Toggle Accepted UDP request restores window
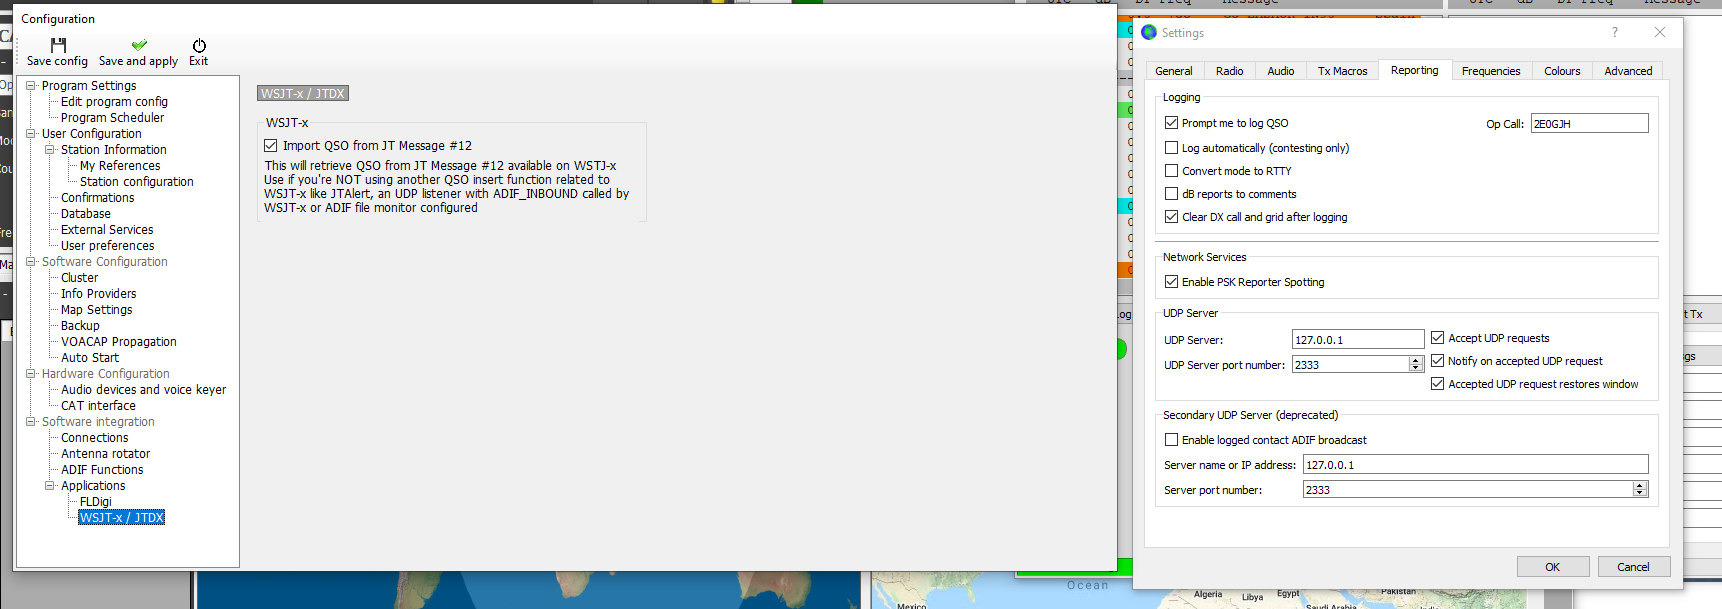The image size is (1722, 609). (x=1437, y=384)
